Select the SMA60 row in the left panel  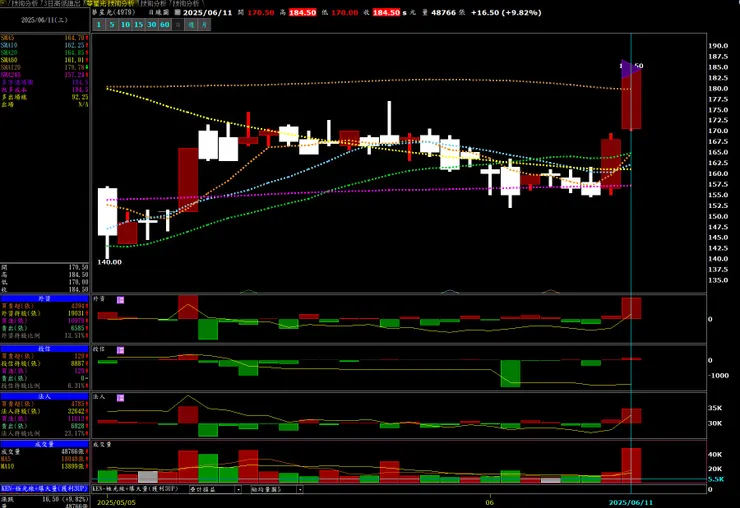(x=44, y=60)
